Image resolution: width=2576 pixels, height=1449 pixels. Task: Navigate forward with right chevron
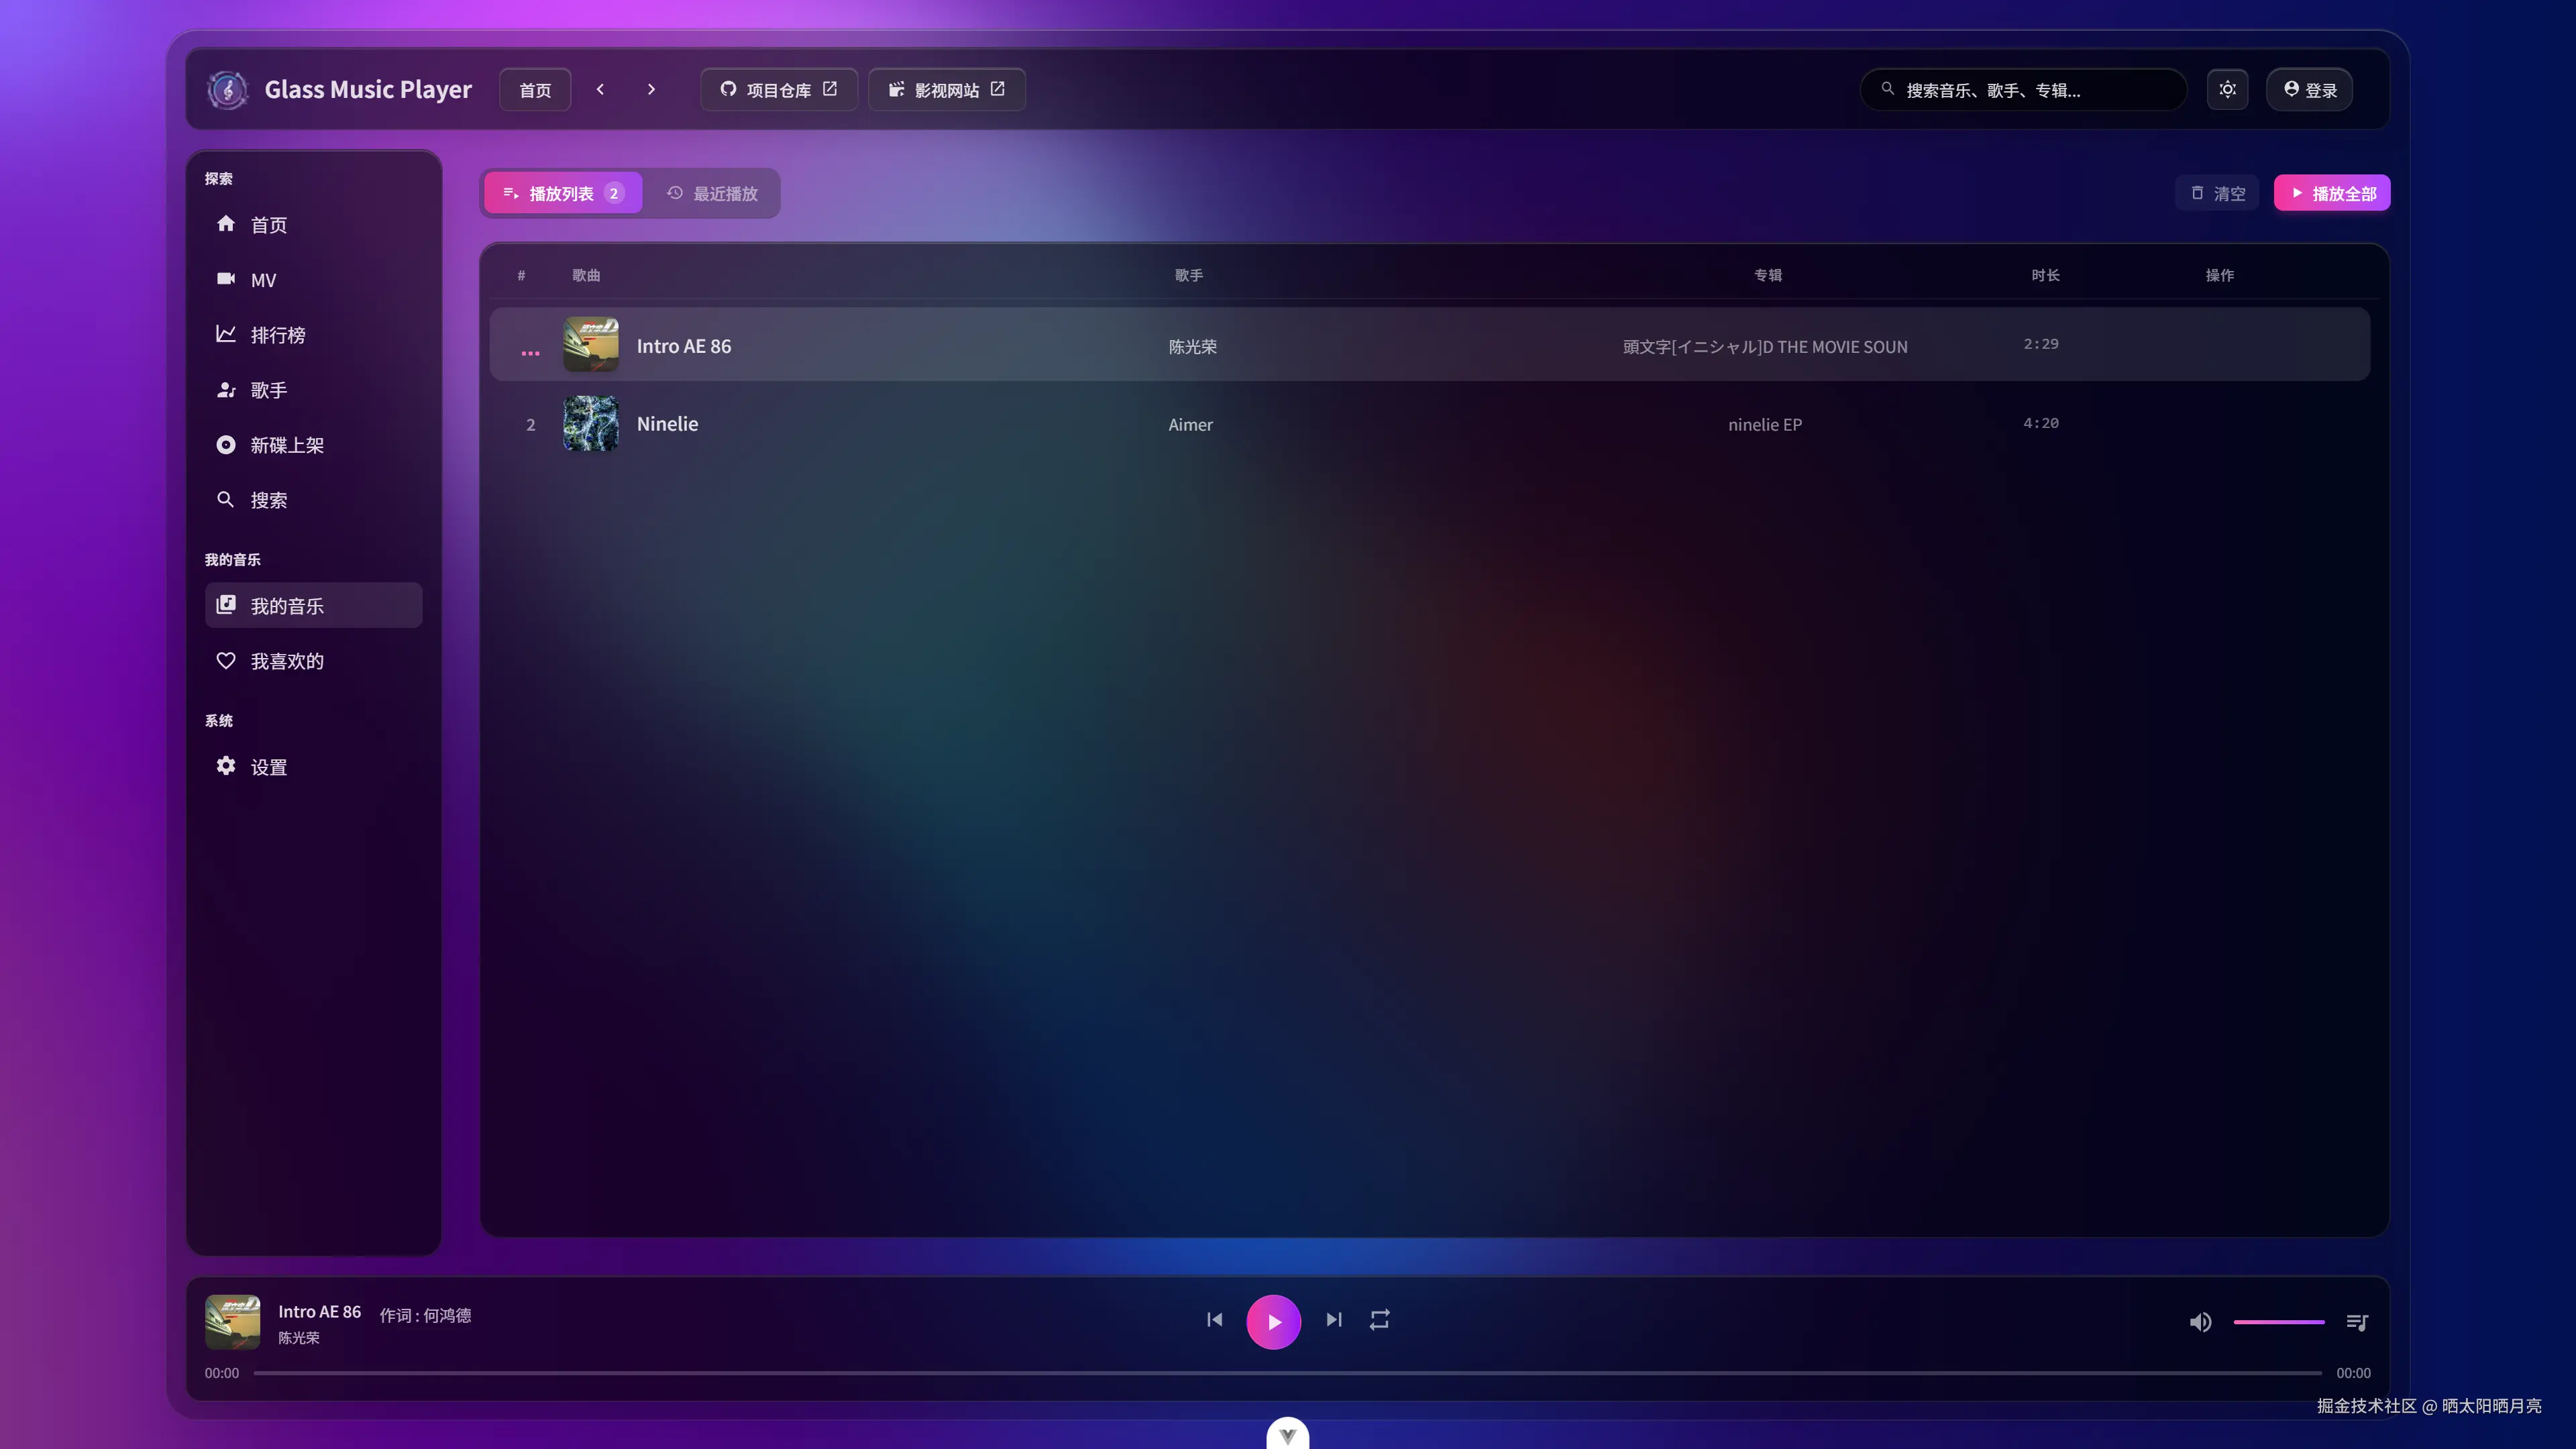point(651,90)
